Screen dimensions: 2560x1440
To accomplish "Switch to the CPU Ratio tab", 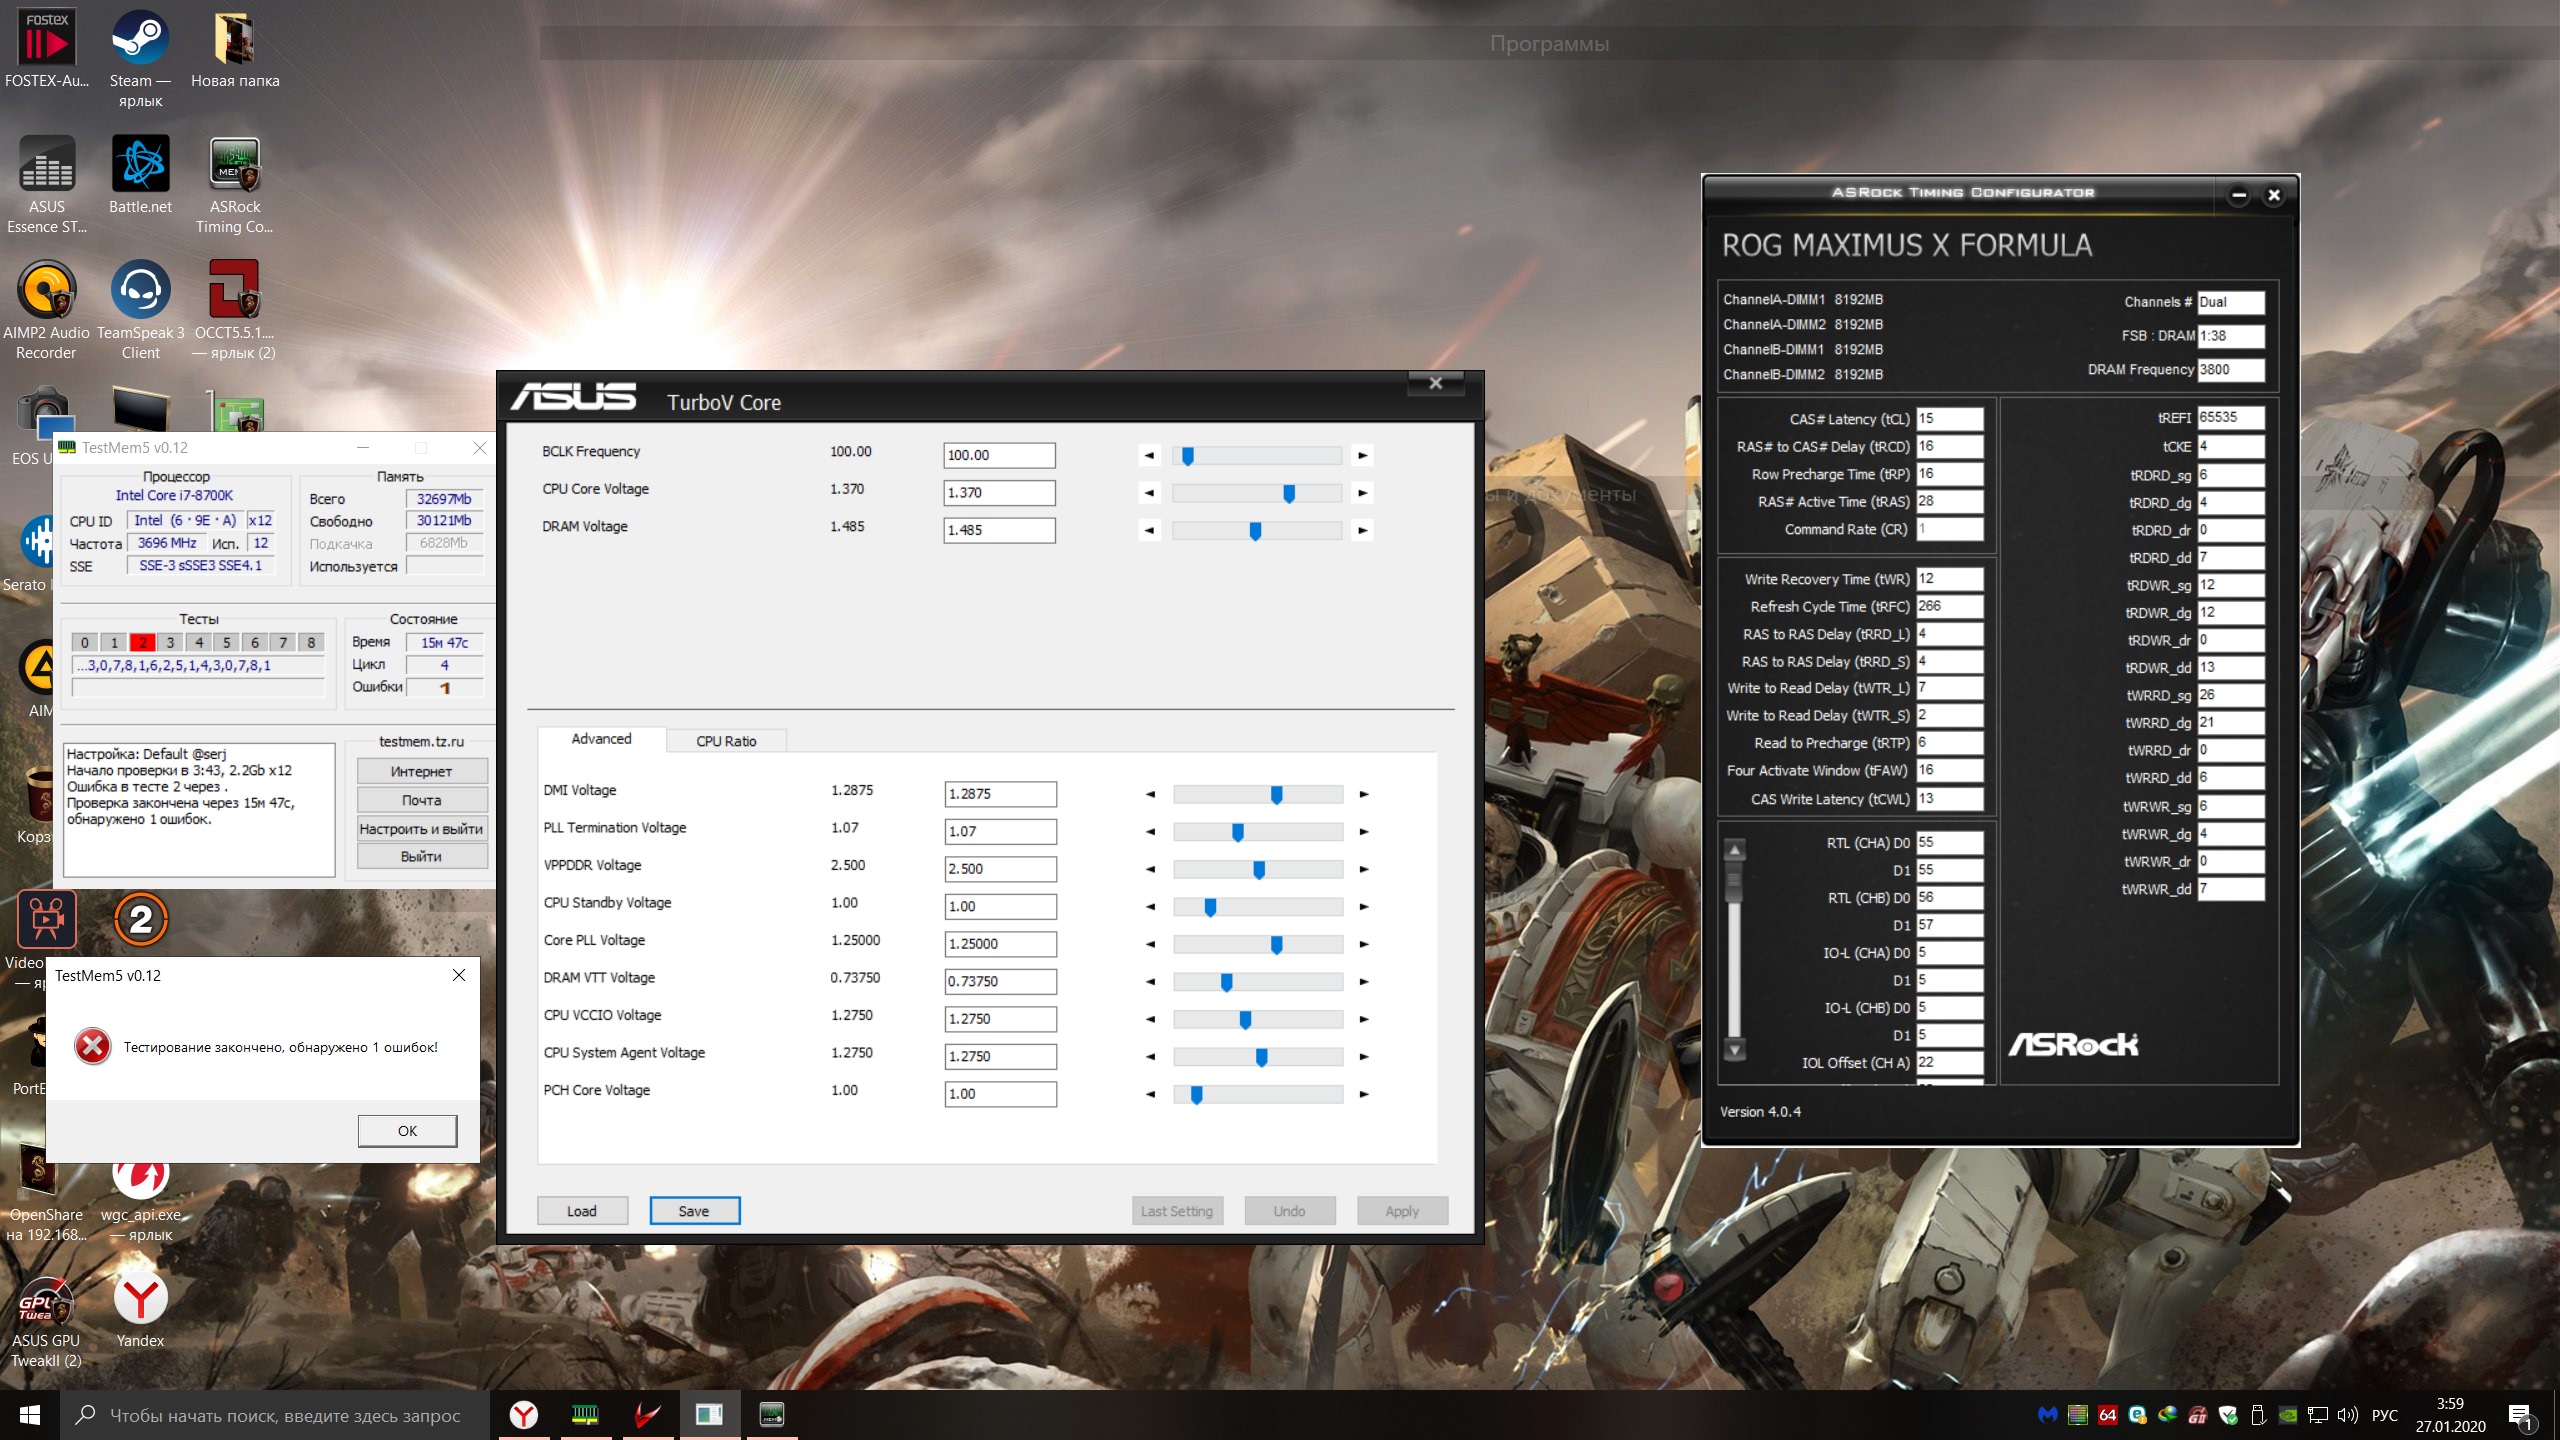I will point(726,741).
